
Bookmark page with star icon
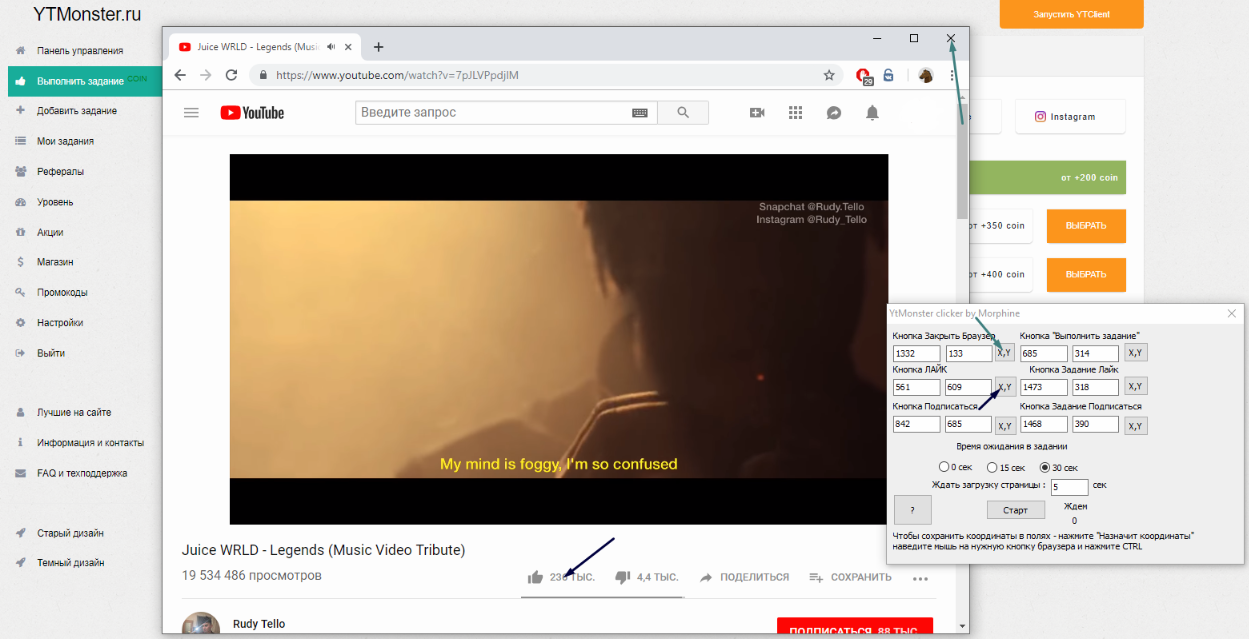[x=829, y=75]
